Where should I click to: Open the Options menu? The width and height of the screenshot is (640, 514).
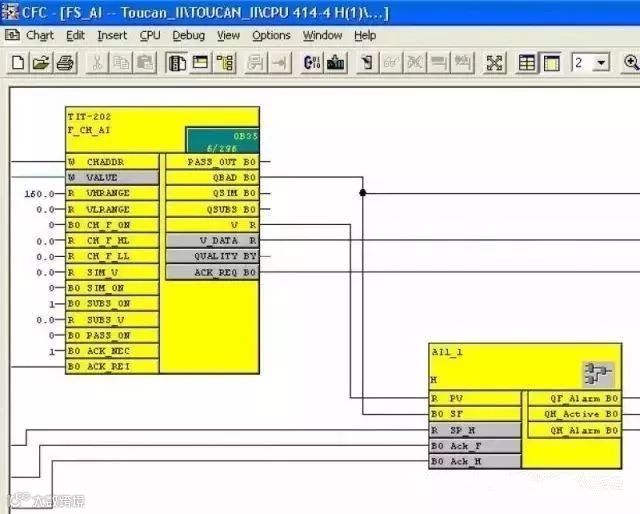[x=271, y=36]
